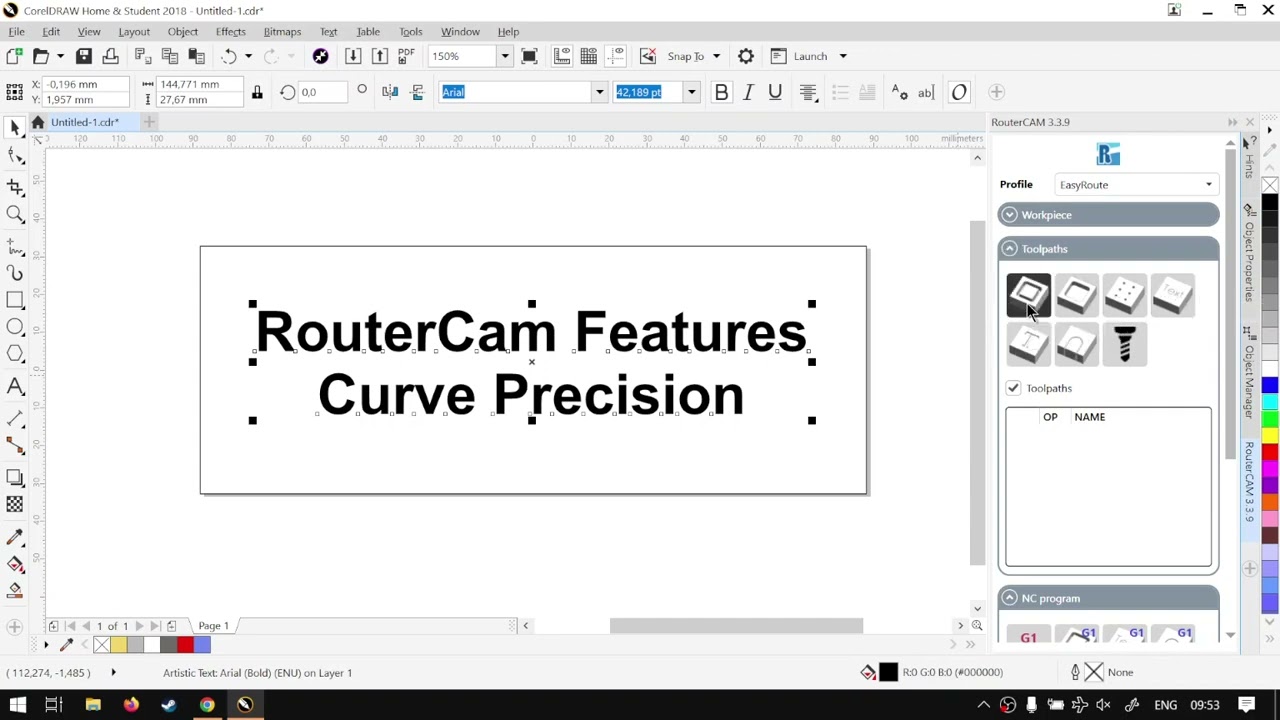Image resolution: width=1280 pixels, height=720 pixels.
Task: Toggle Bold formatting
Action: click(x=721, y=92)
